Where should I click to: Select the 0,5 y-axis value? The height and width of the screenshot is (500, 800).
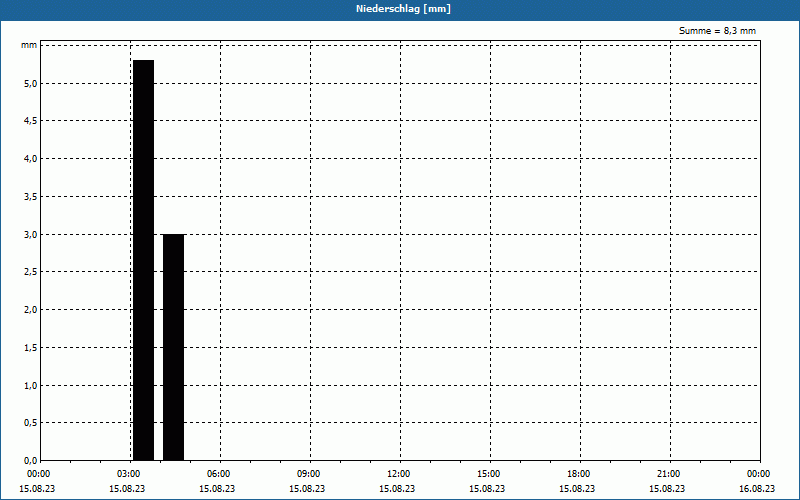click(x=31, y=422)
